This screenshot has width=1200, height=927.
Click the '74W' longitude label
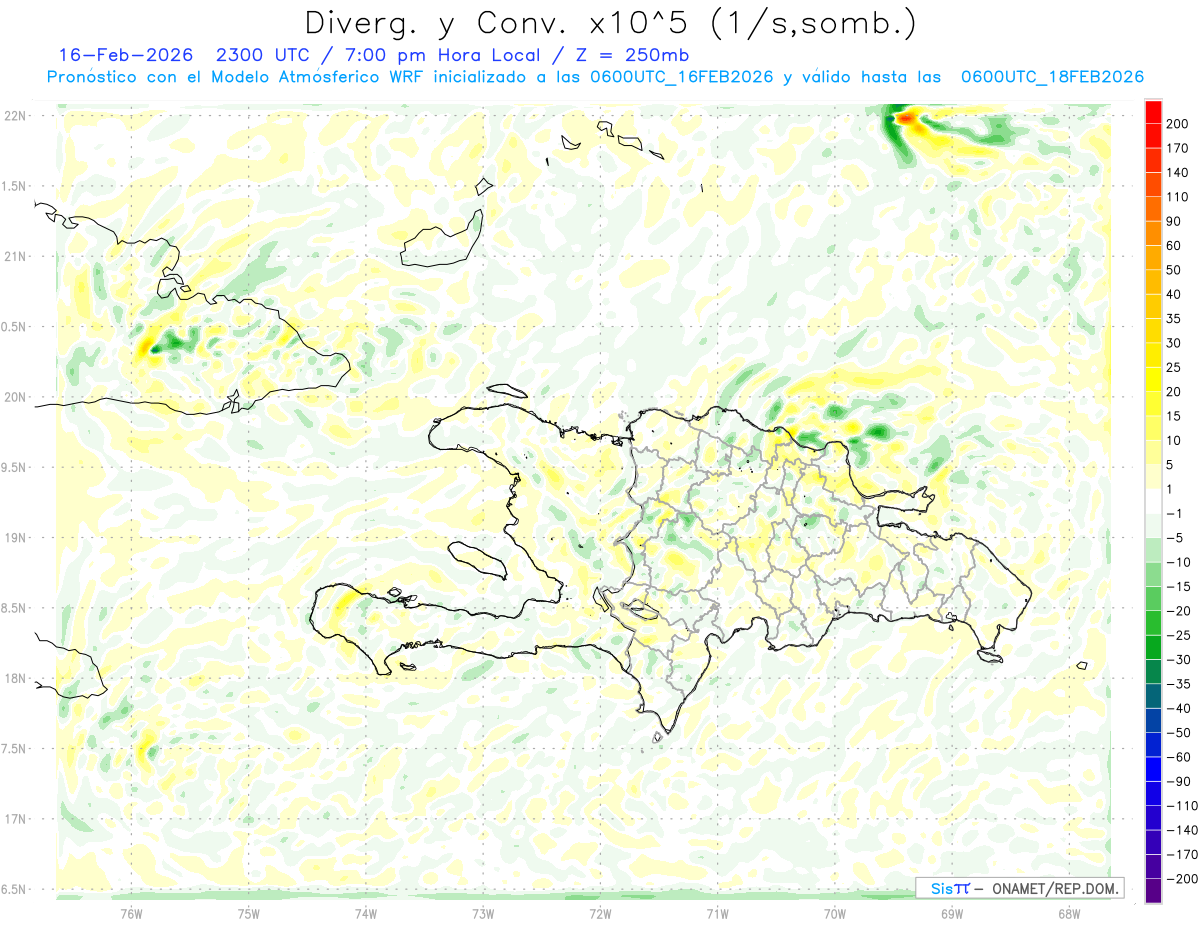click(366, 913)
